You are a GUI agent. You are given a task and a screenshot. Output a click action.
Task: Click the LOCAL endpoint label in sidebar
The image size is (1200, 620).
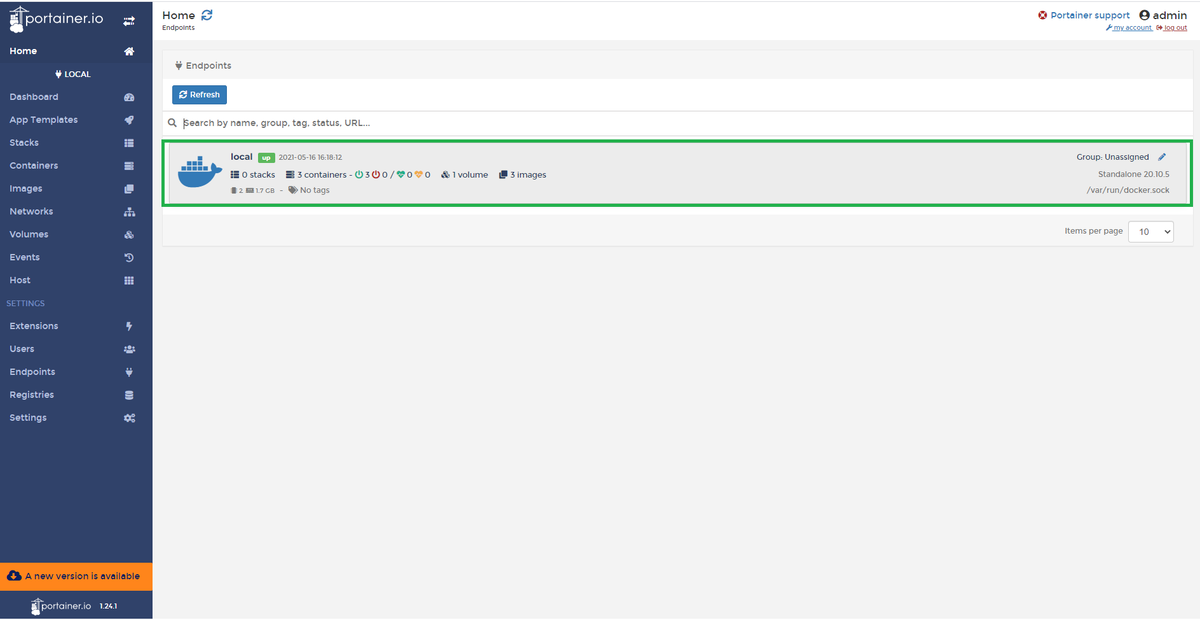73,74
